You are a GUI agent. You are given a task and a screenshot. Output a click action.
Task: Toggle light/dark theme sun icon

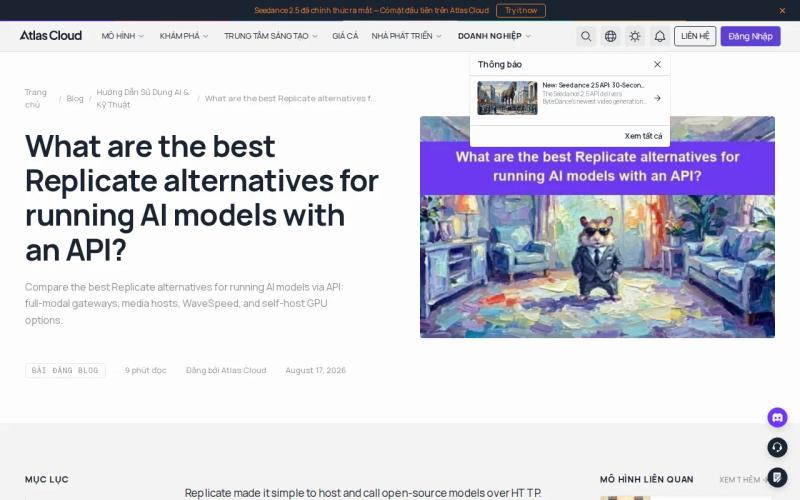635,36
